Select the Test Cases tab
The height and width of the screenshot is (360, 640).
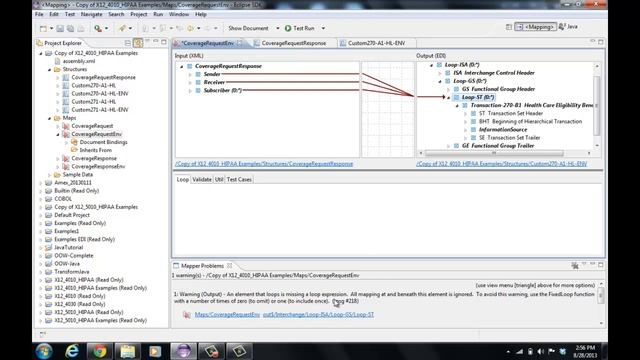(239, 179)
